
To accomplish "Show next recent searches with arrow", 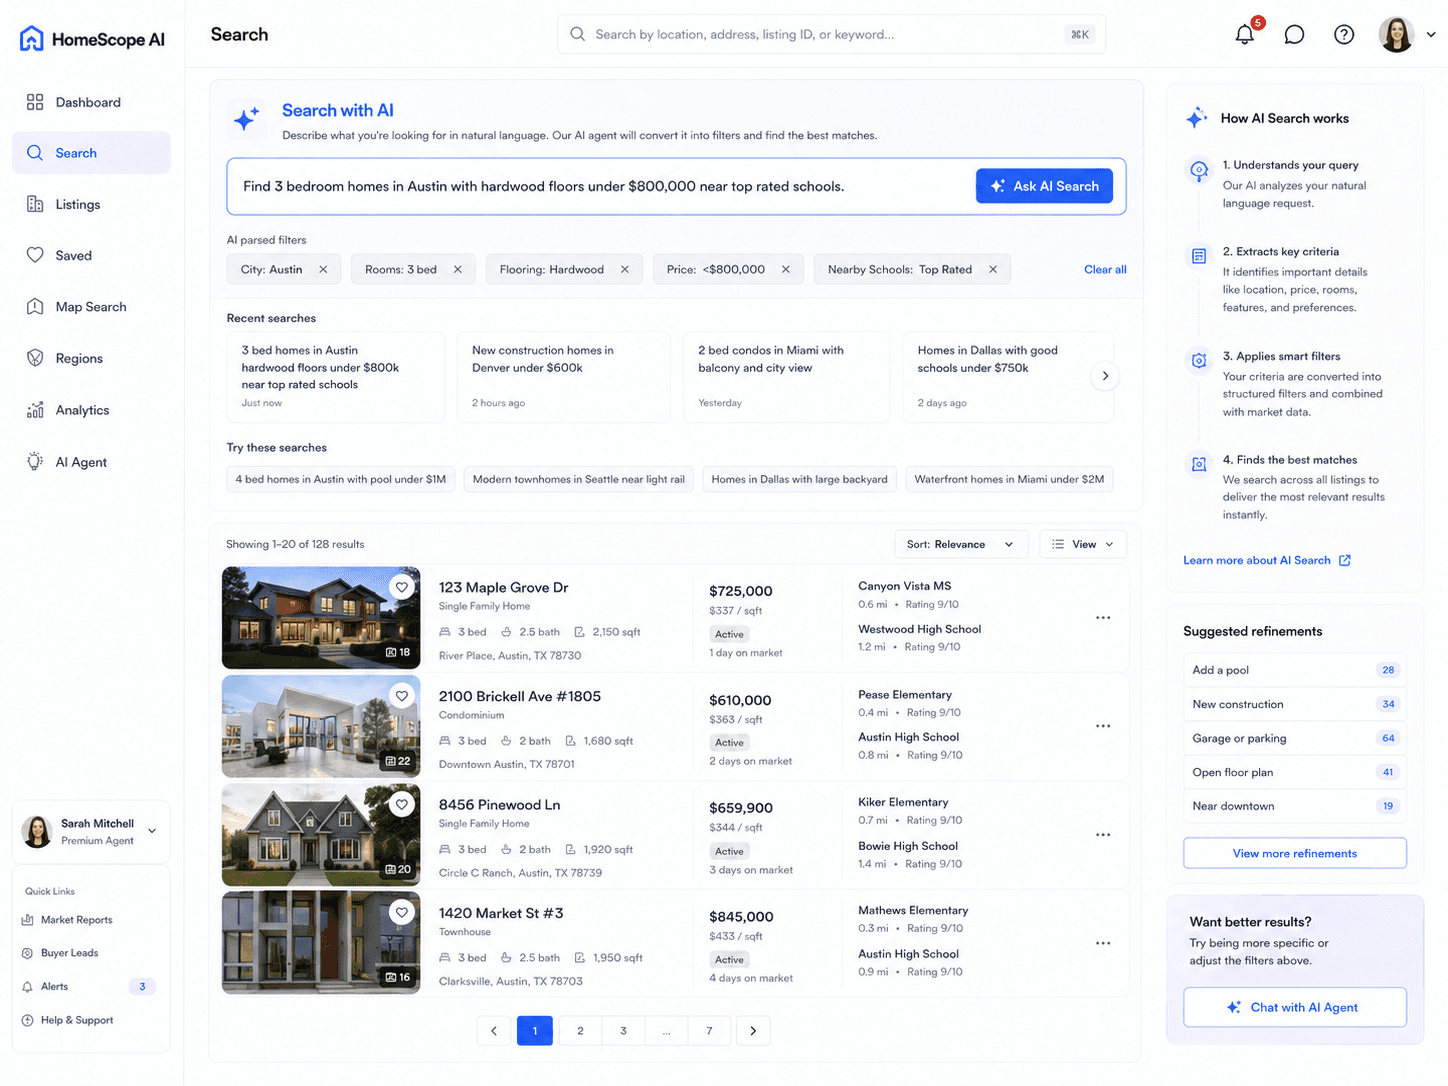I will tap(1105, 376).
